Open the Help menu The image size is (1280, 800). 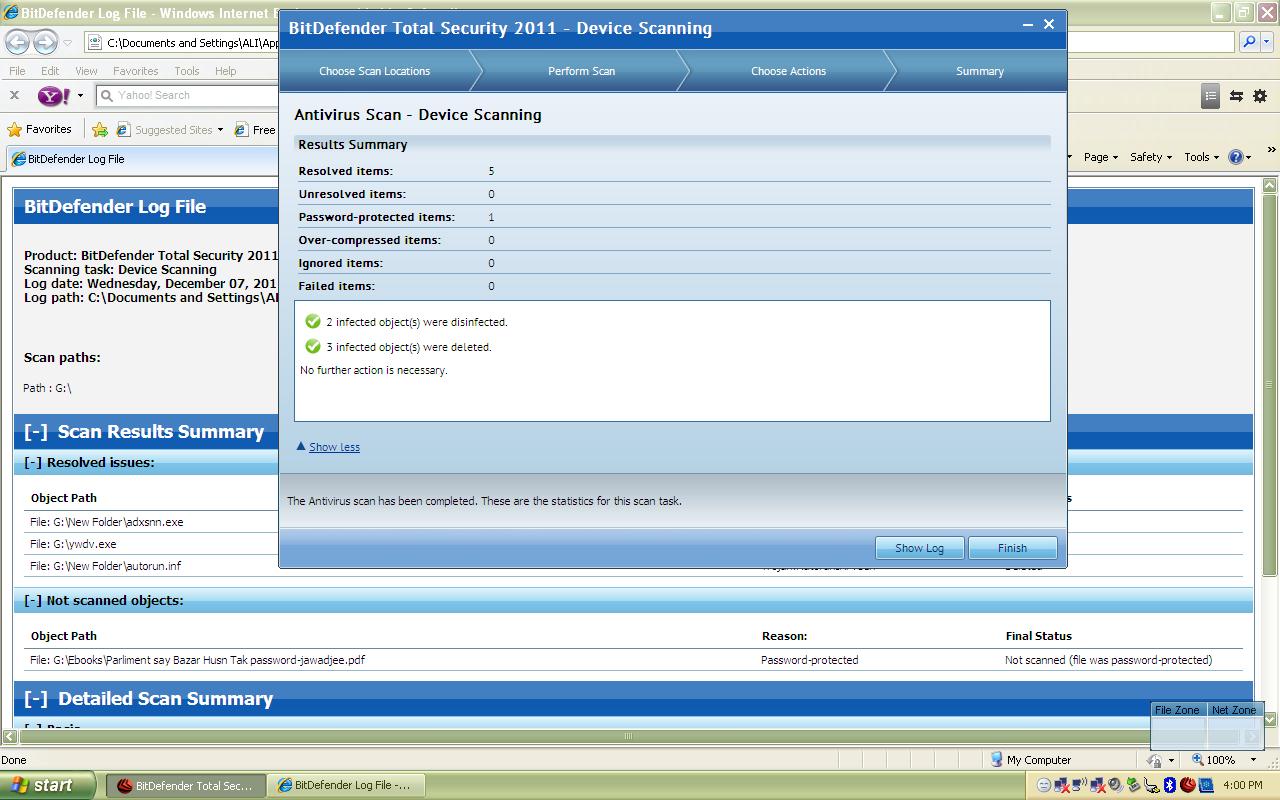click(226, 71)
